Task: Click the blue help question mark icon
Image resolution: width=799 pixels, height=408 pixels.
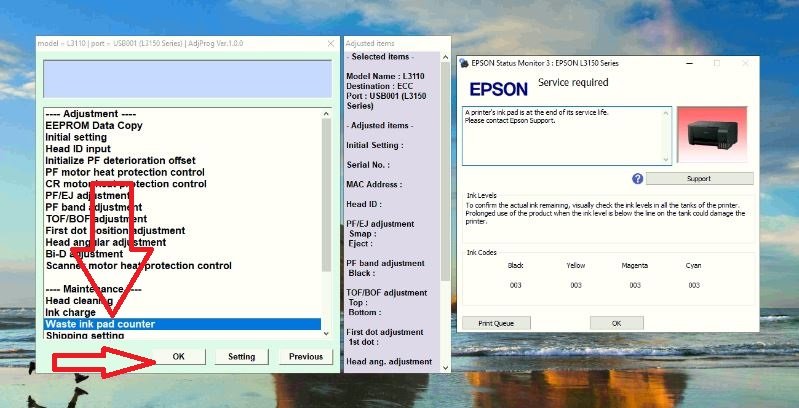Action: pos(637,179)
